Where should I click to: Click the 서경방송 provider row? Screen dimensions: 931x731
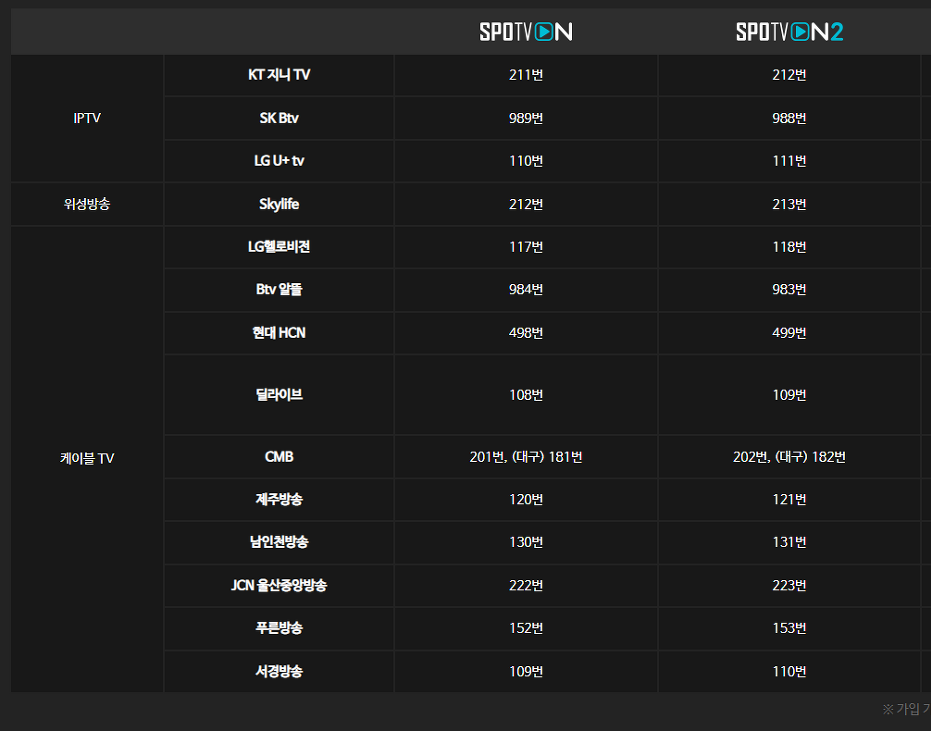(278, 671)
